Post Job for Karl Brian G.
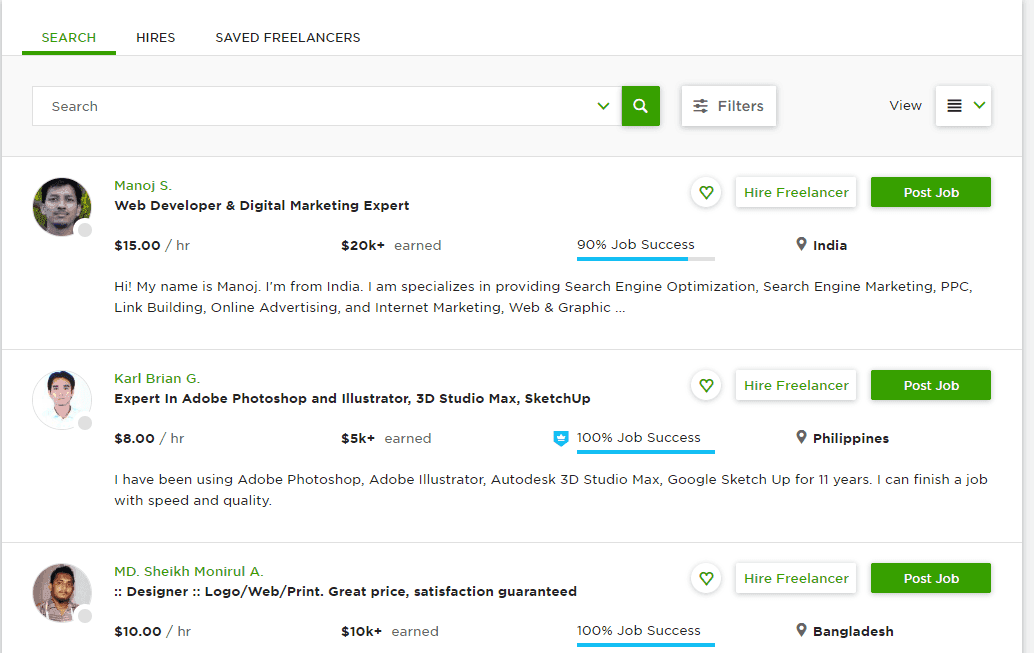This screenshot has height=653, width=1034. pos(930,385)
